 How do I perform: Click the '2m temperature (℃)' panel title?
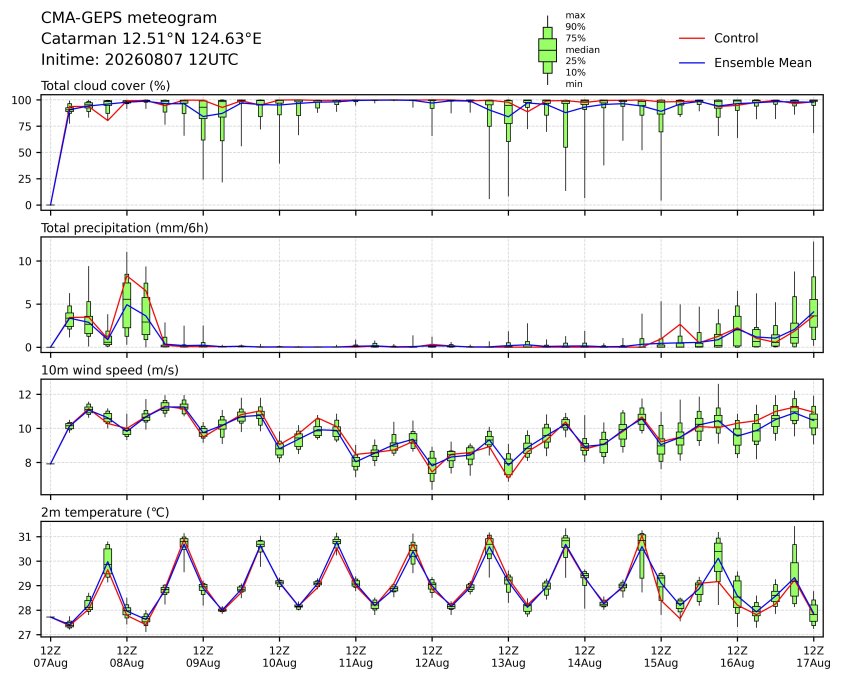point(105,512)
